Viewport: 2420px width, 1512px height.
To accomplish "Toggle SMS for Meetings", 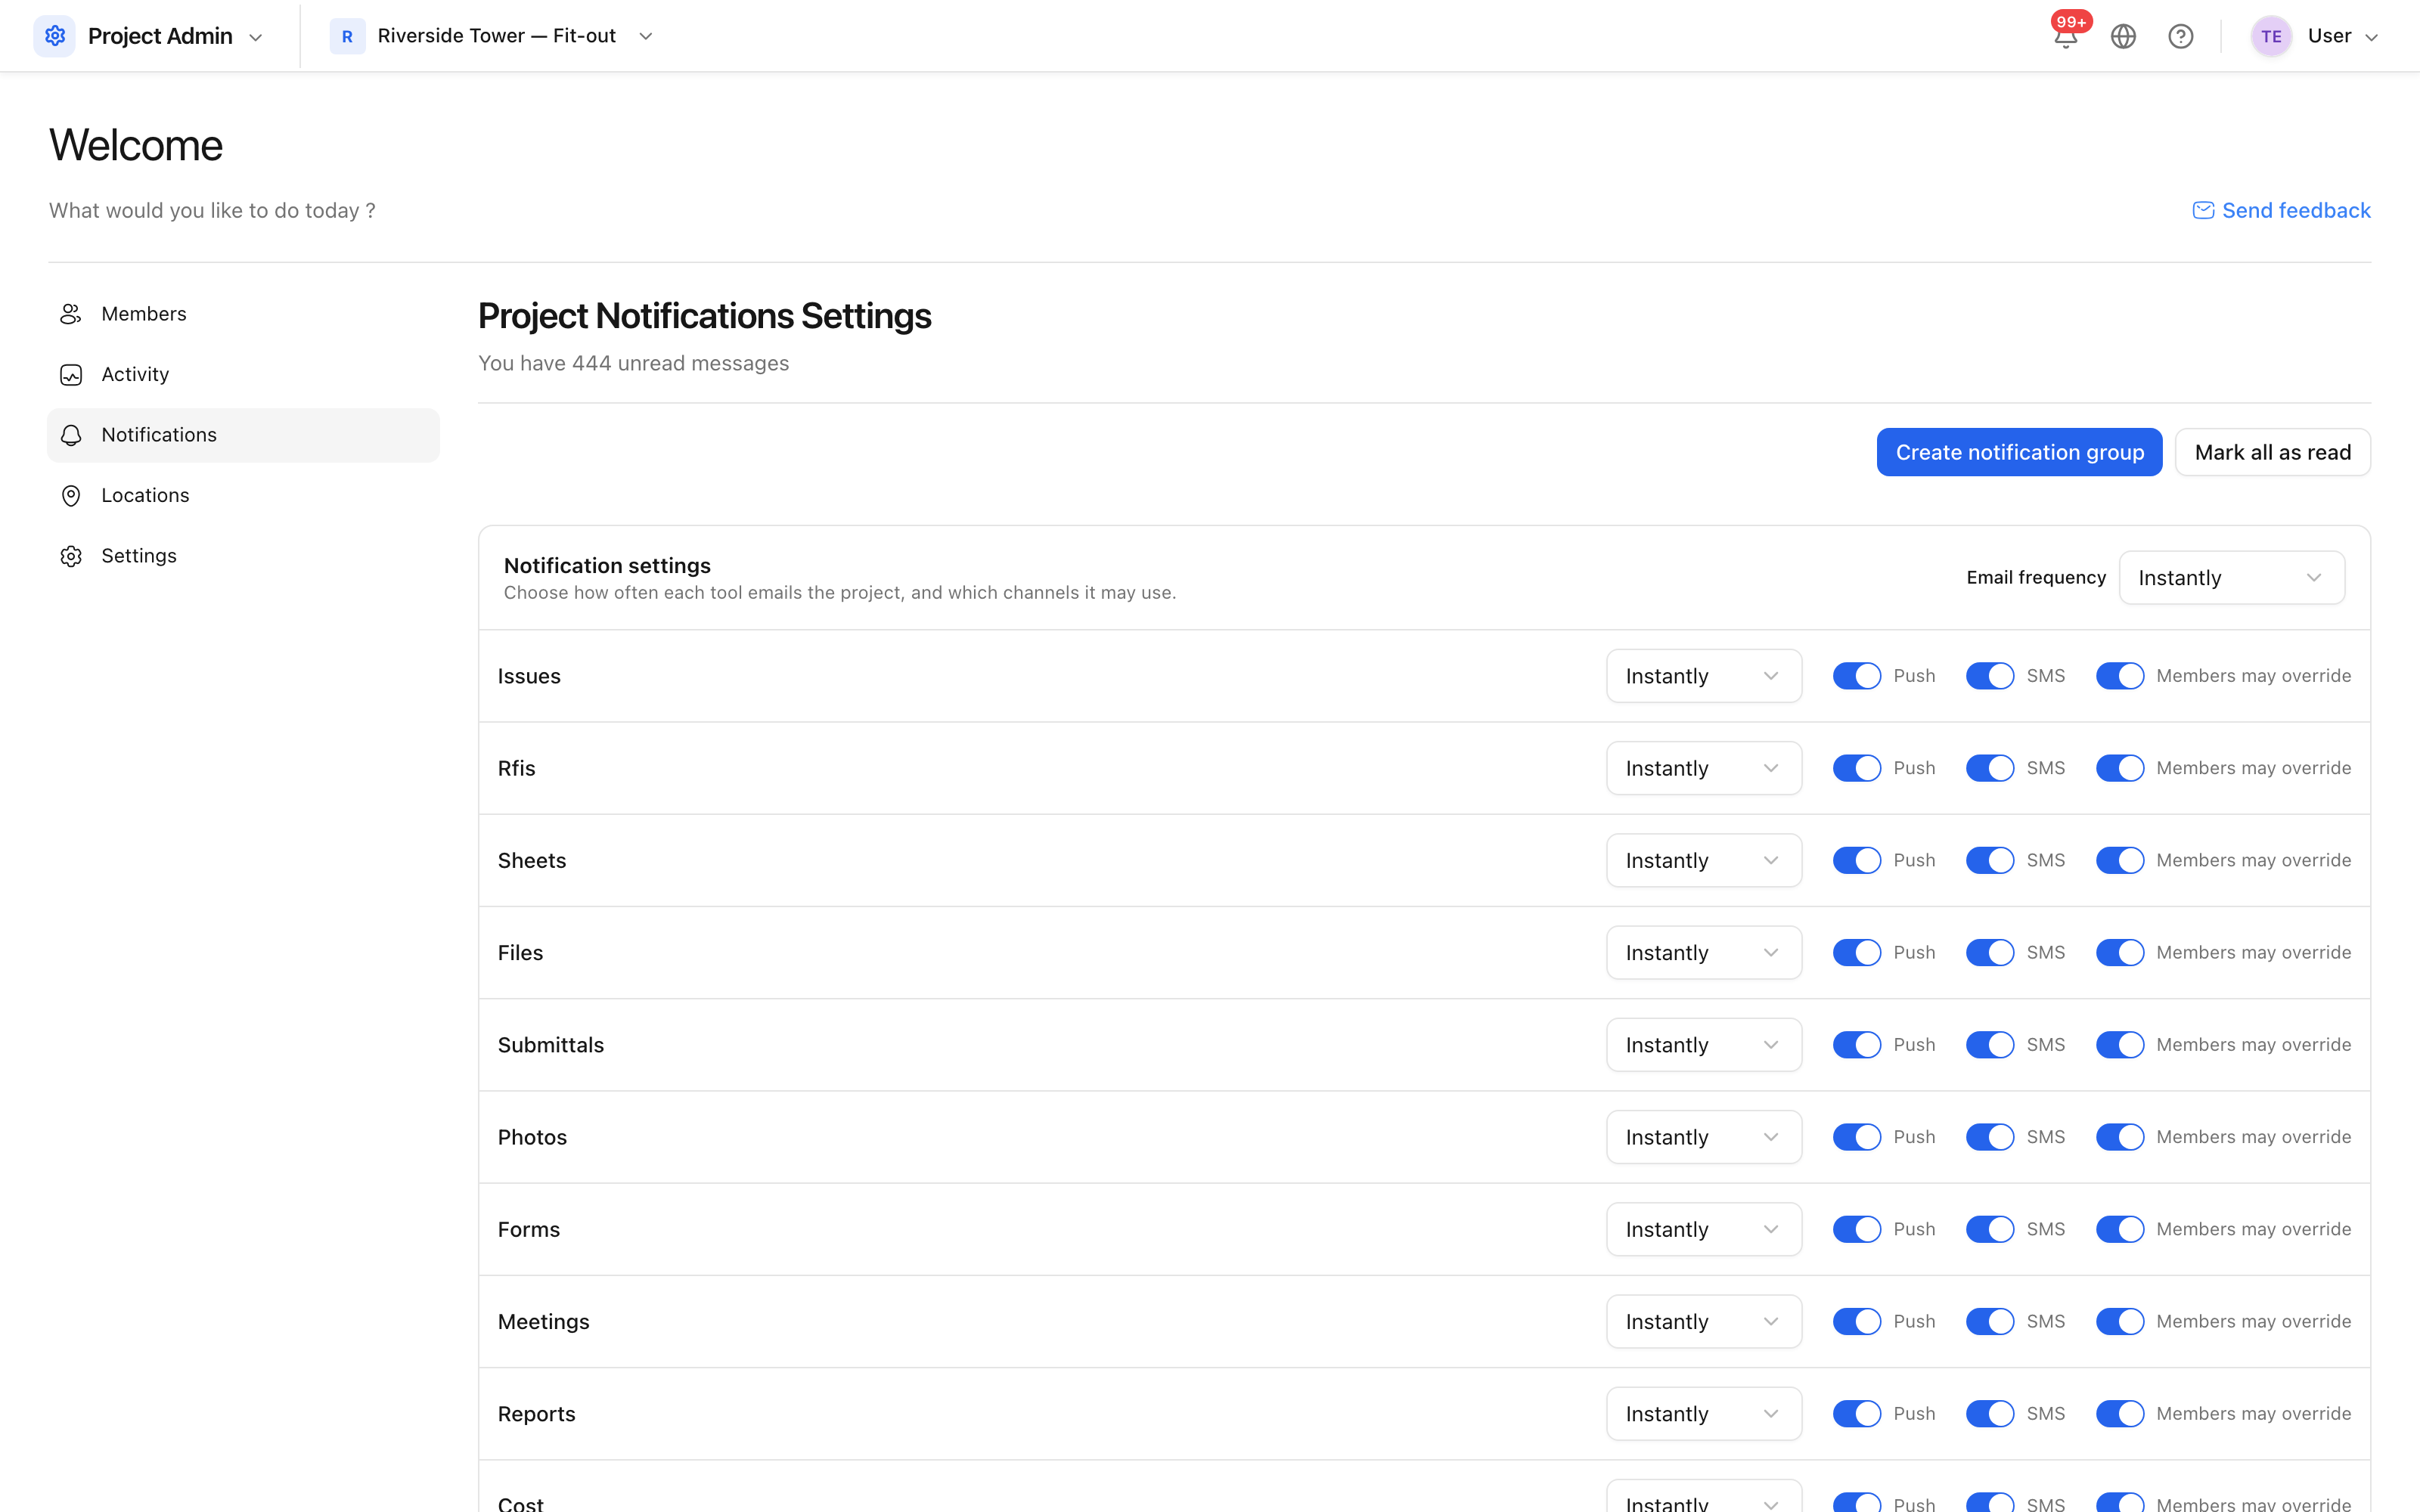I will 1989,1321.
